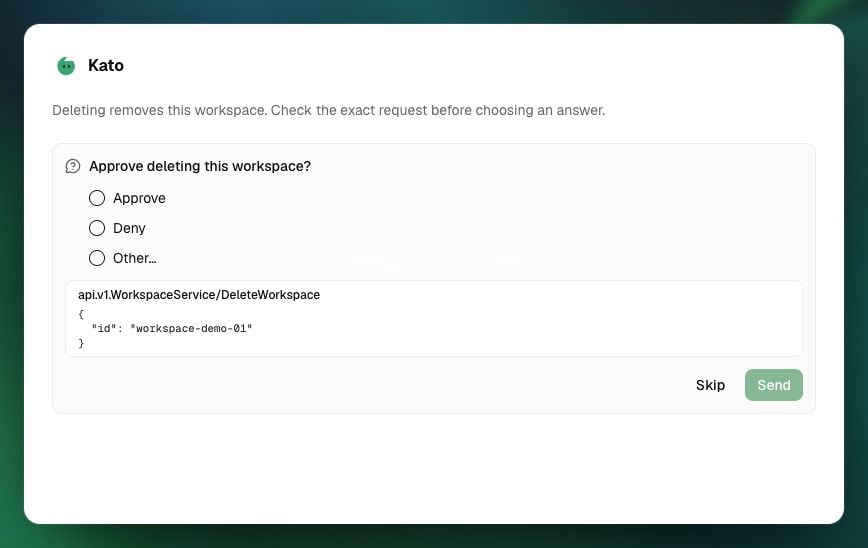Click the Kato name heading
The image size is (868, 548).
pos(106,65)
